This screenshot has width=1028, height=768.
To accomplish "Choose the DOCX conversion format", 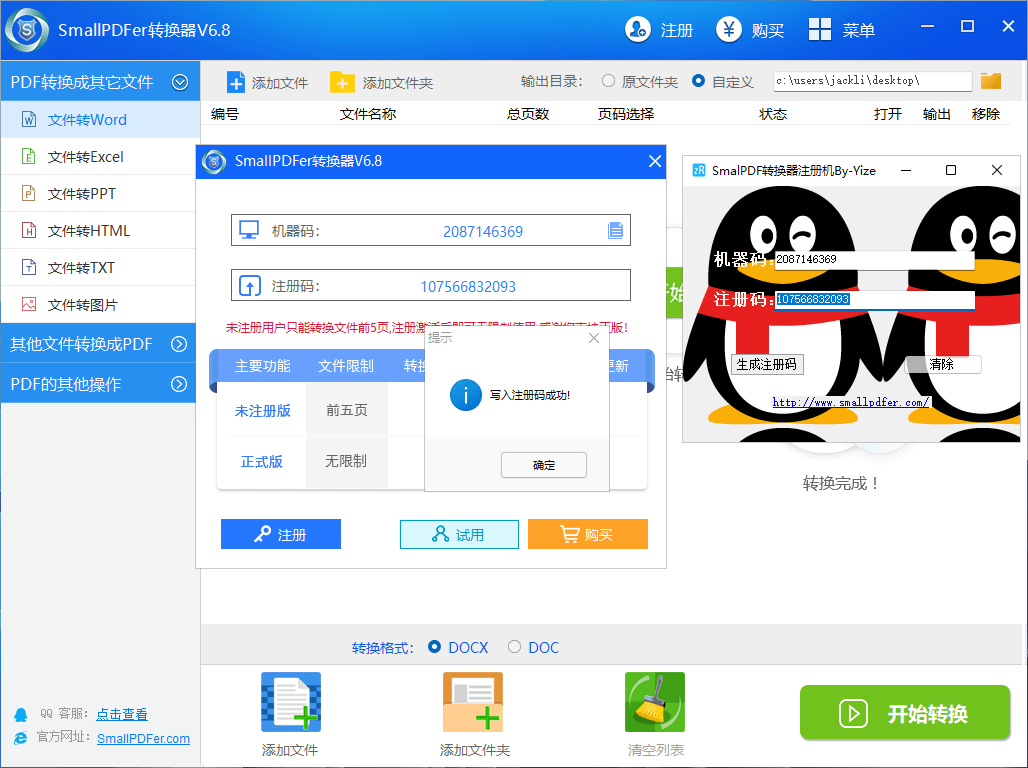I will tap(434, 647).
